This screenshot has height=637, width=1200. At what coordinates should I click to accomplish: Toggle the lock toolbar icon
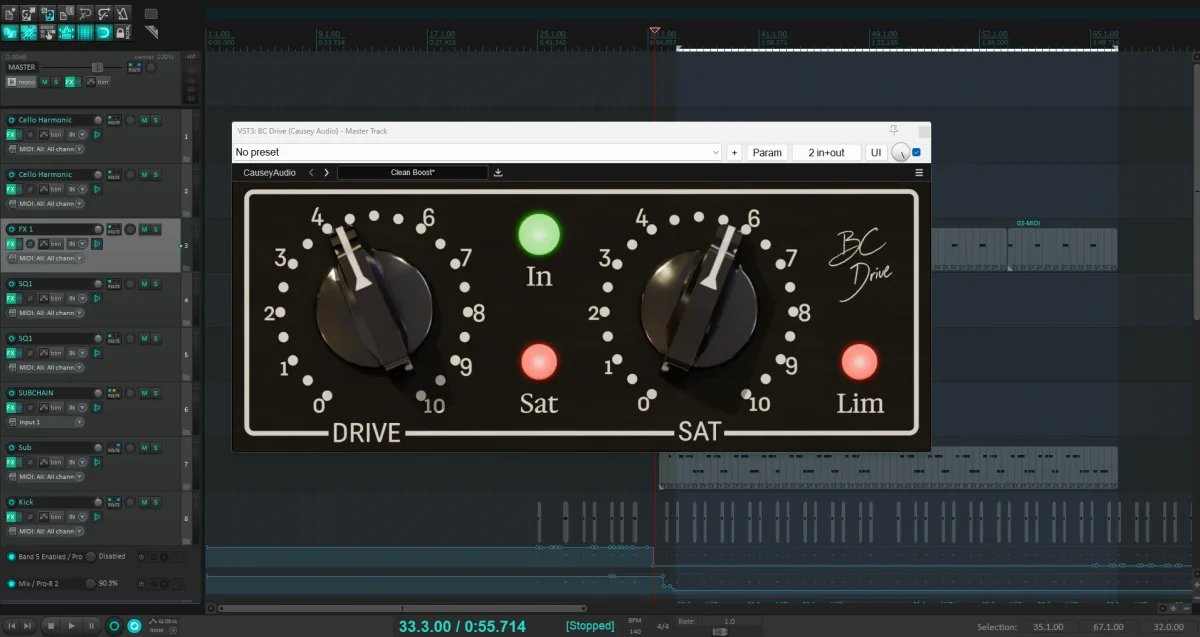pos(122,32)
